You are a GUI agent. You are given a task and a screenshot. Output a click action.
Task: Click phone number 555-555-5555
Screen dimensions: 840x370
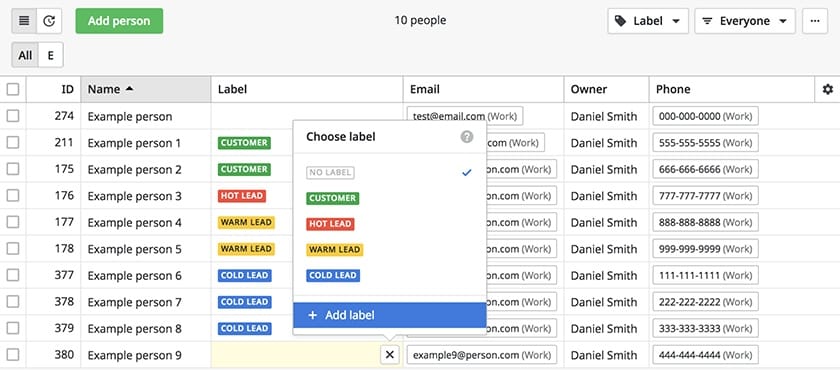point(706,143)
